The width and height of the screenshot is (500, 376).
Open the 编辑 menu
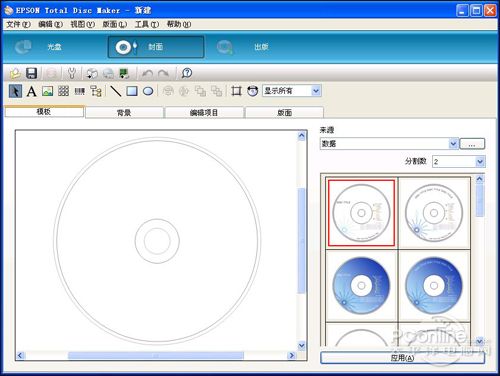pyautogui.click(x=50, y=24)
